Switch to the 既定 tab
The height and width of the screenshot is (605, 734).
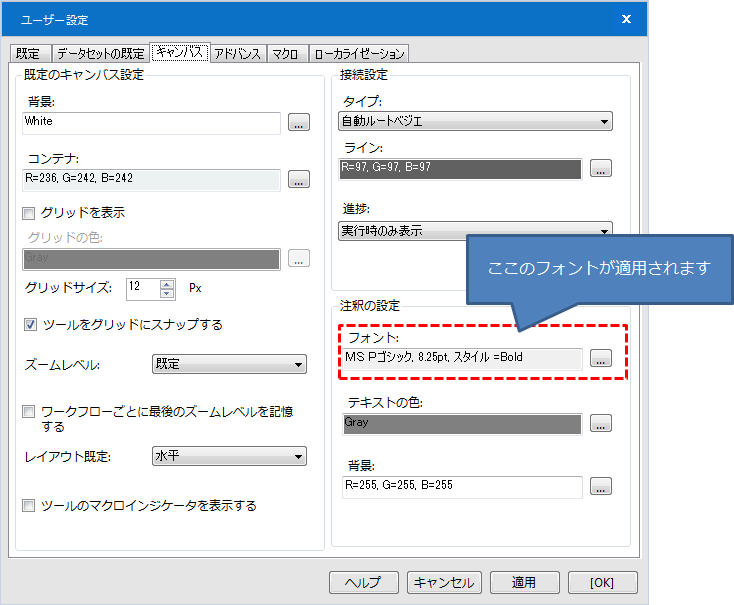31,53
